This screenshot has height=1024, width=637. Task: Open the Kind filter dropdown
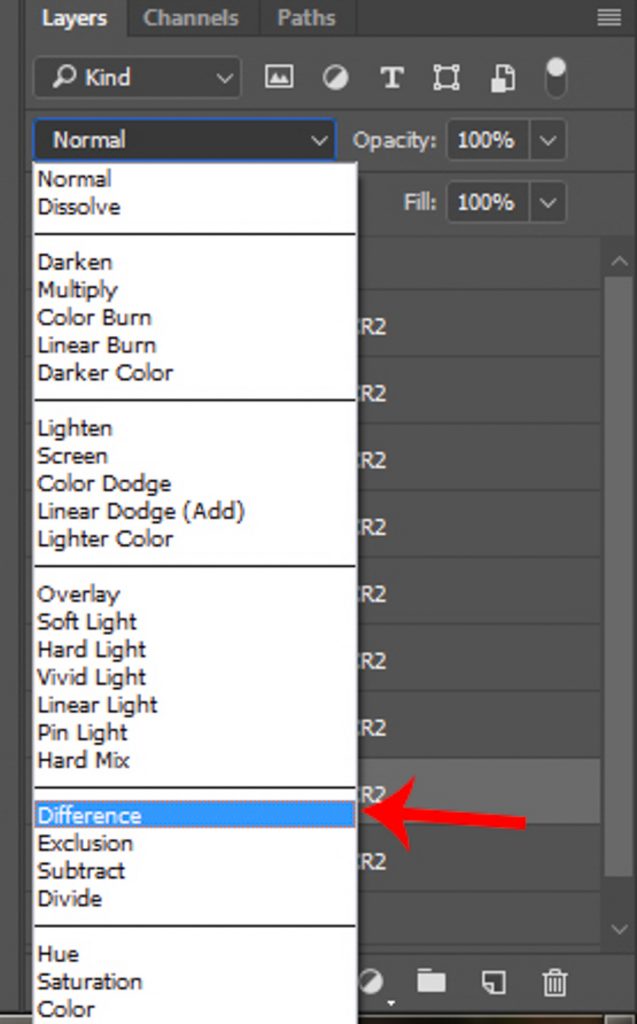(136, 77)
